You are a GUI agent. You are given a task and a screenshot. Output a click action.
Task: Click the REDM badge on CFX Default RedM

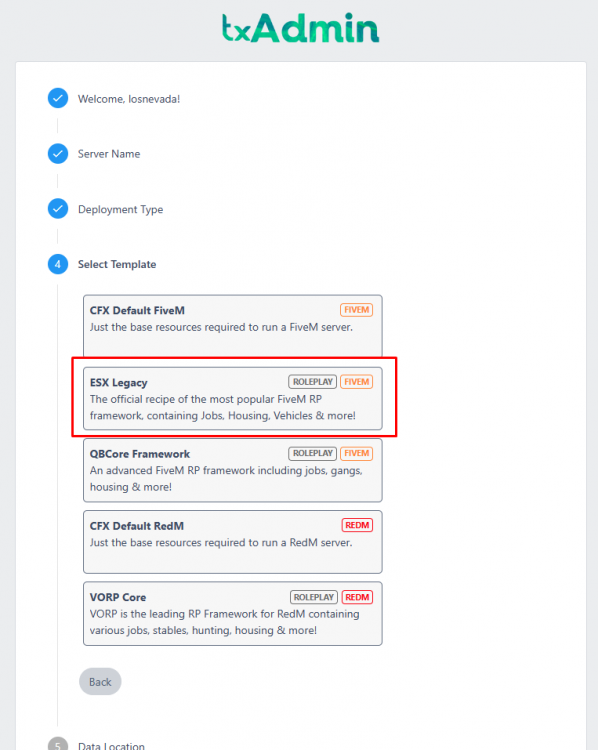click(357, 525)
